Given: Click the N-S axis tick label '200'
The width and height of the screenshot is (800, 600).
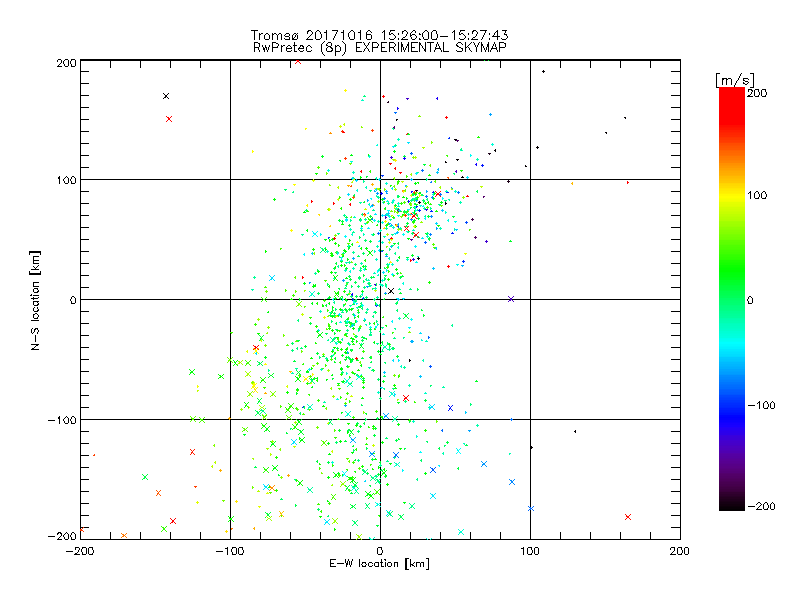Looking at the screenshot, I should [66, 63].
